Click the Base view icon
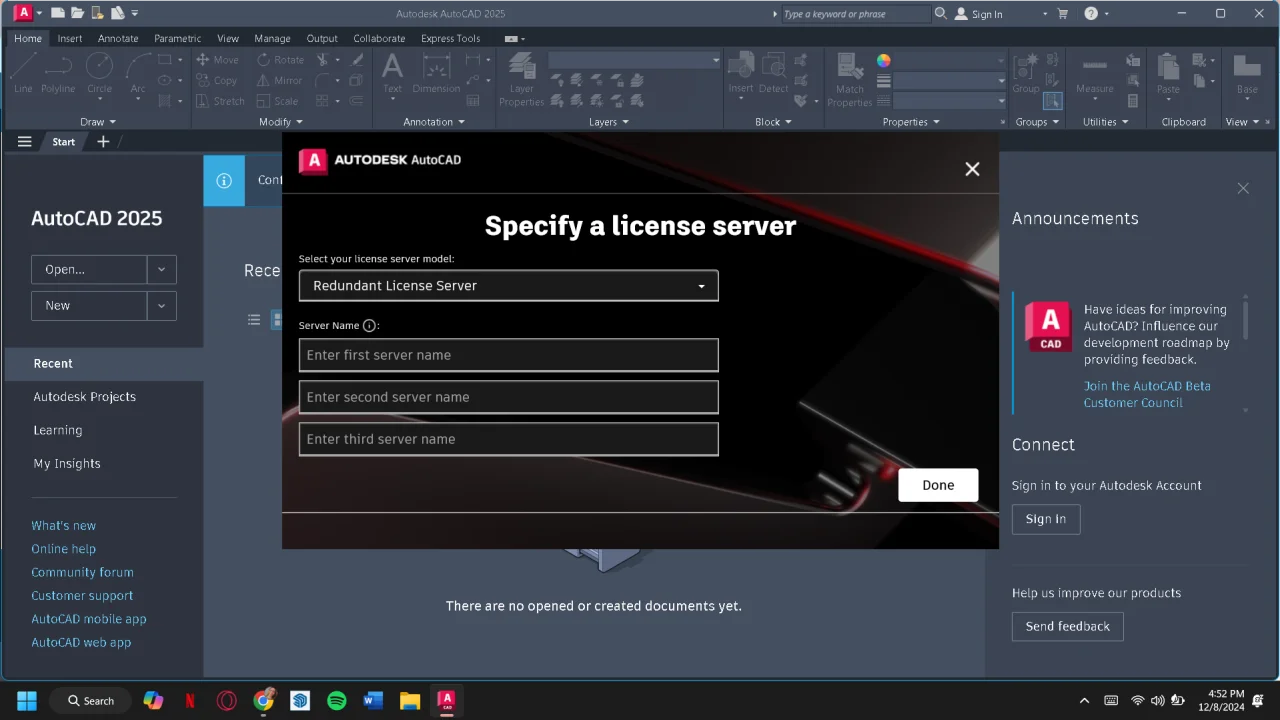1280x720 pixels. [1247, 74]
